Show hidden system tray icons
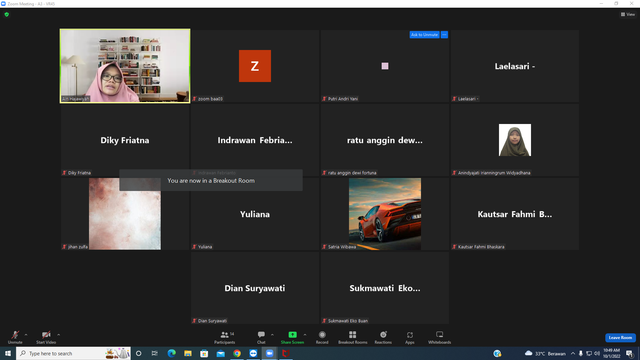This screenshot has width=640, height=360. (573, 353)
